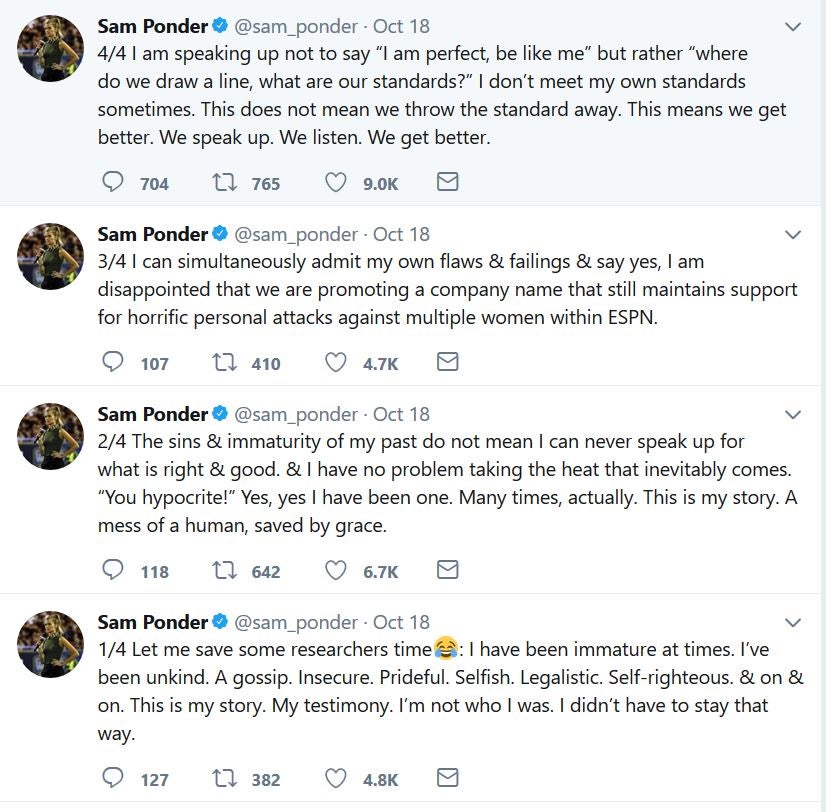
Task: Like the 4/4 tweet with 9.0K likes
Action: tap(336, 182)
